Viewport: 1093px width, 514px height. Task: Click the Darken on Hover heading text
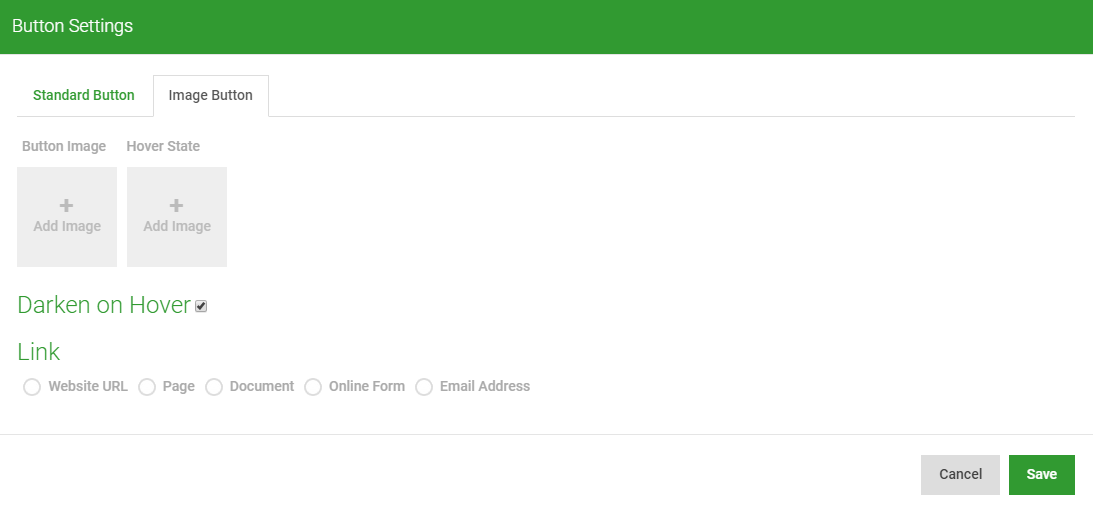(104, 305)
